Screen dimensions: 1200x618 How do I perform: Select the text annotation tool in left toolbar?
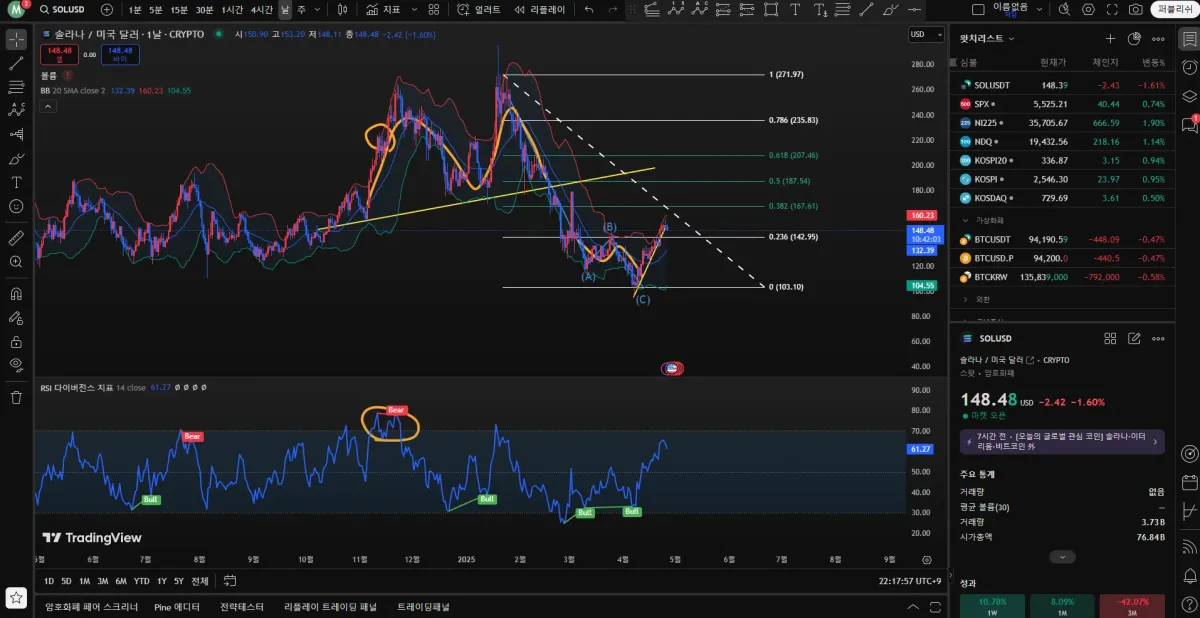point(16,182)
